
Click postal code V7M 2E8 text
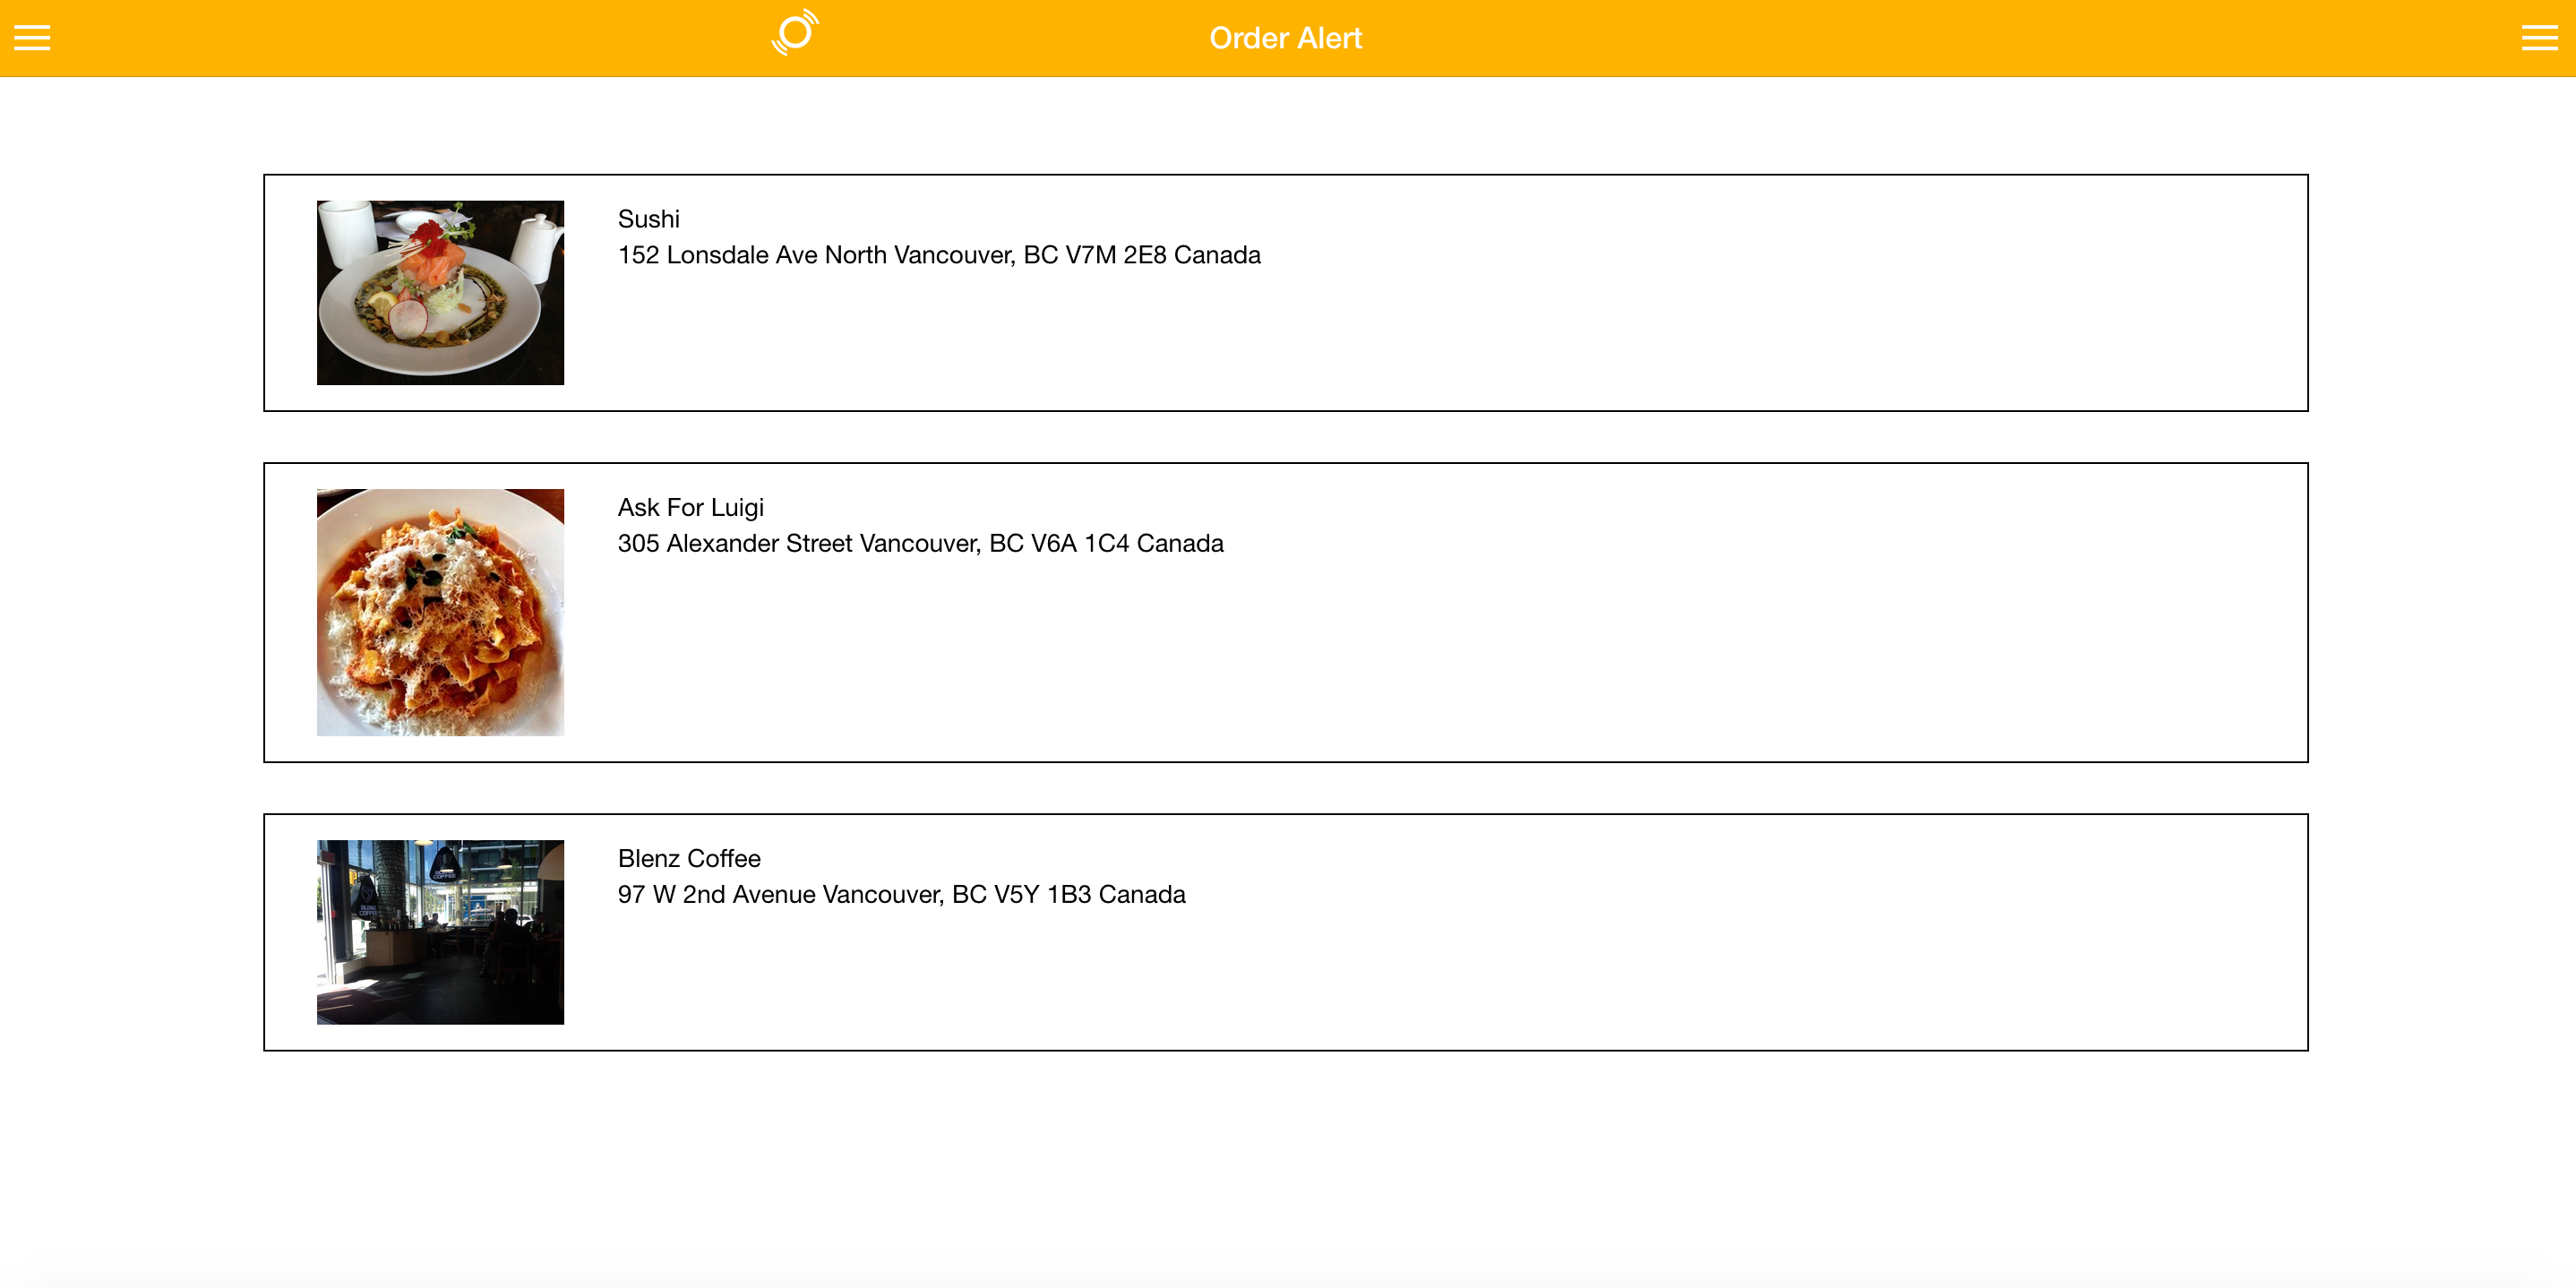pyautogui.click(x=1116, y=255)
